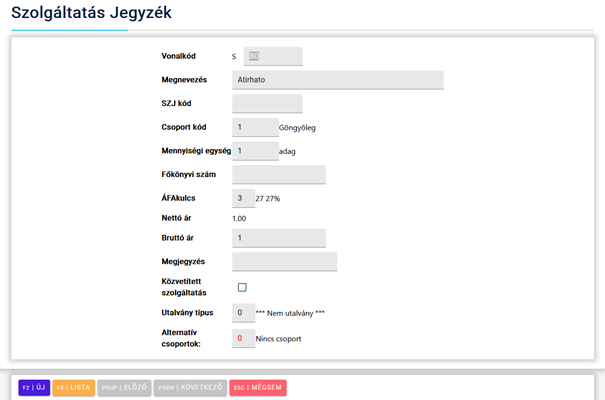The width and height of the screenshot is (605, 400).
Task: Click the empty SZJ kód field
Action: [266, 104]
